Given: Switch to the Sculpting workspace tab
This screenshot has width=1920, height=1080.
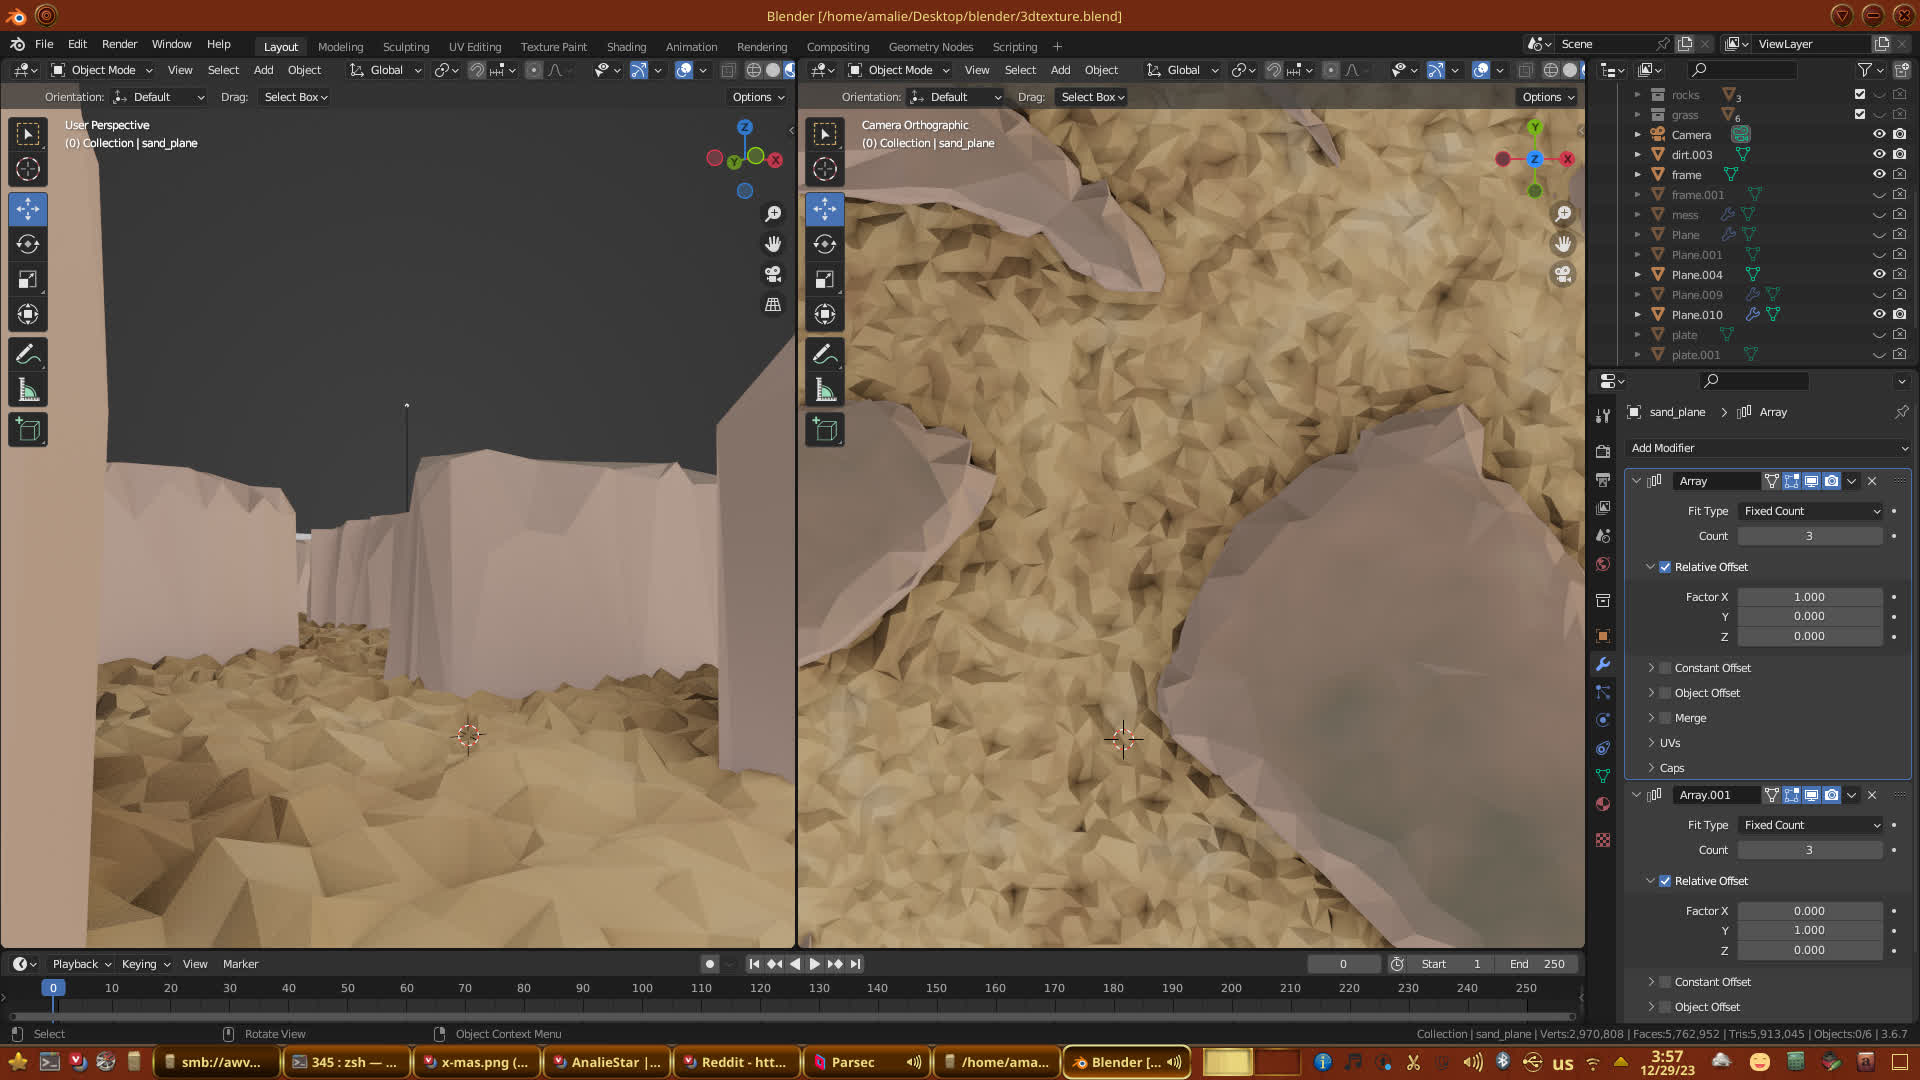Looking at the screenshot, I should pos(405,47).
